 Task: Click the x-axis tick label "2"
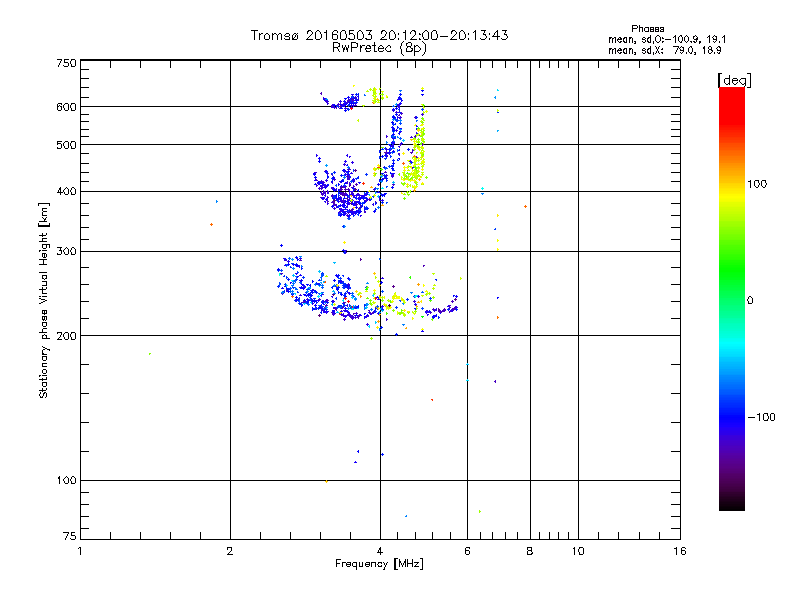click(x=230, y=551)
